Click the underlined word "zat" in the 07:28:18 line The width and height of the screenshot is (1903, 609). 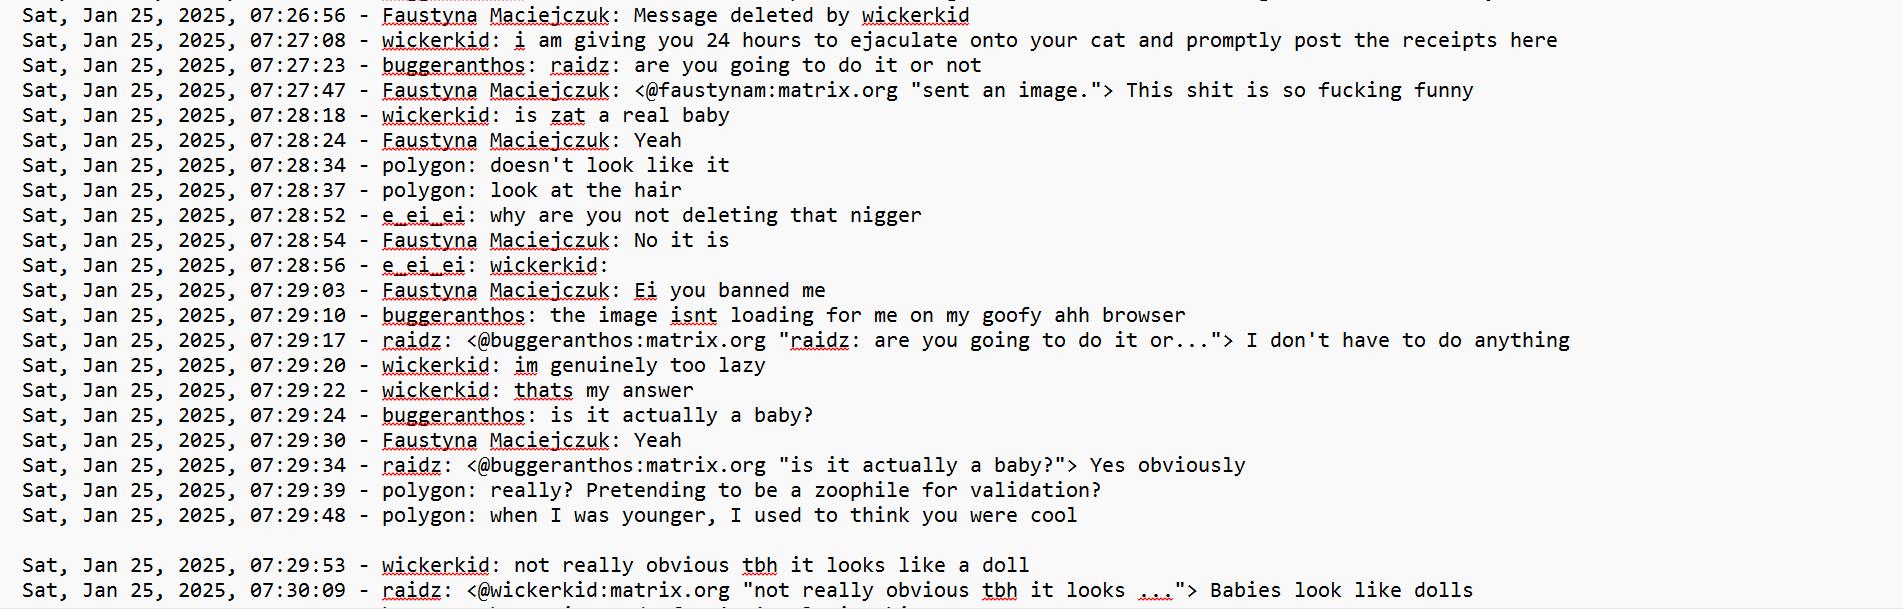click(568, 116)
